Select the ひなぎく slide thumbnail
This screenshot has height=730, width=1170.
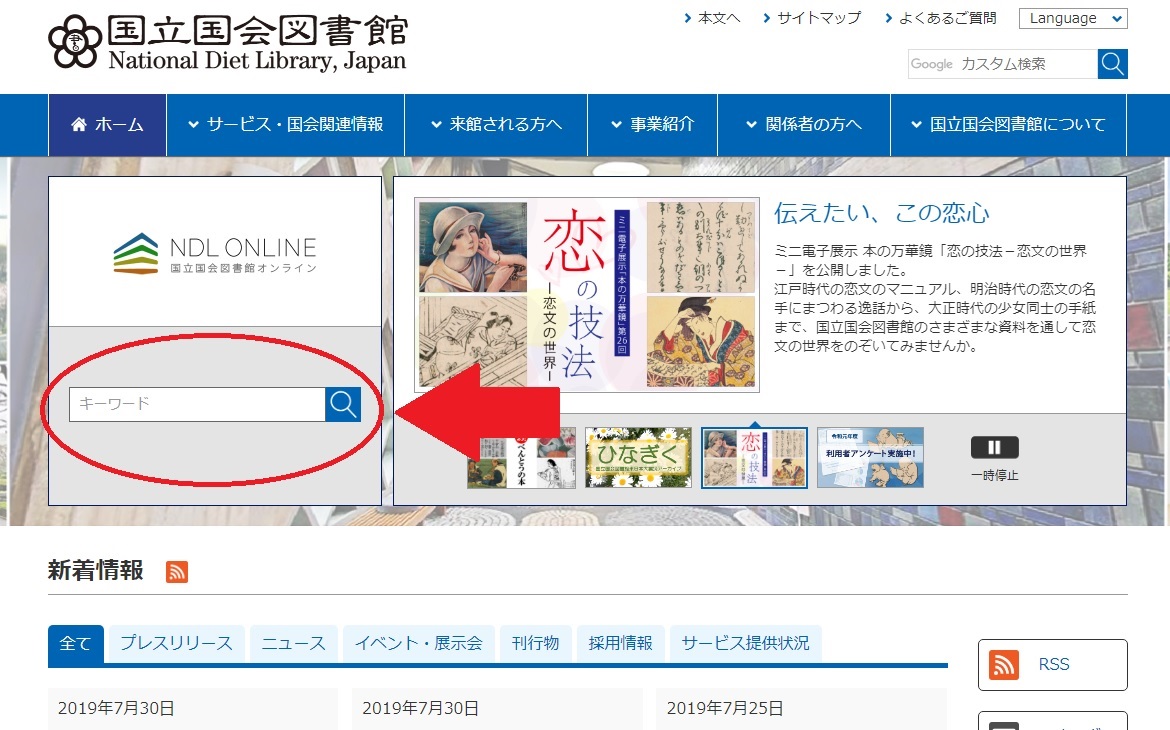click(639, 458)
